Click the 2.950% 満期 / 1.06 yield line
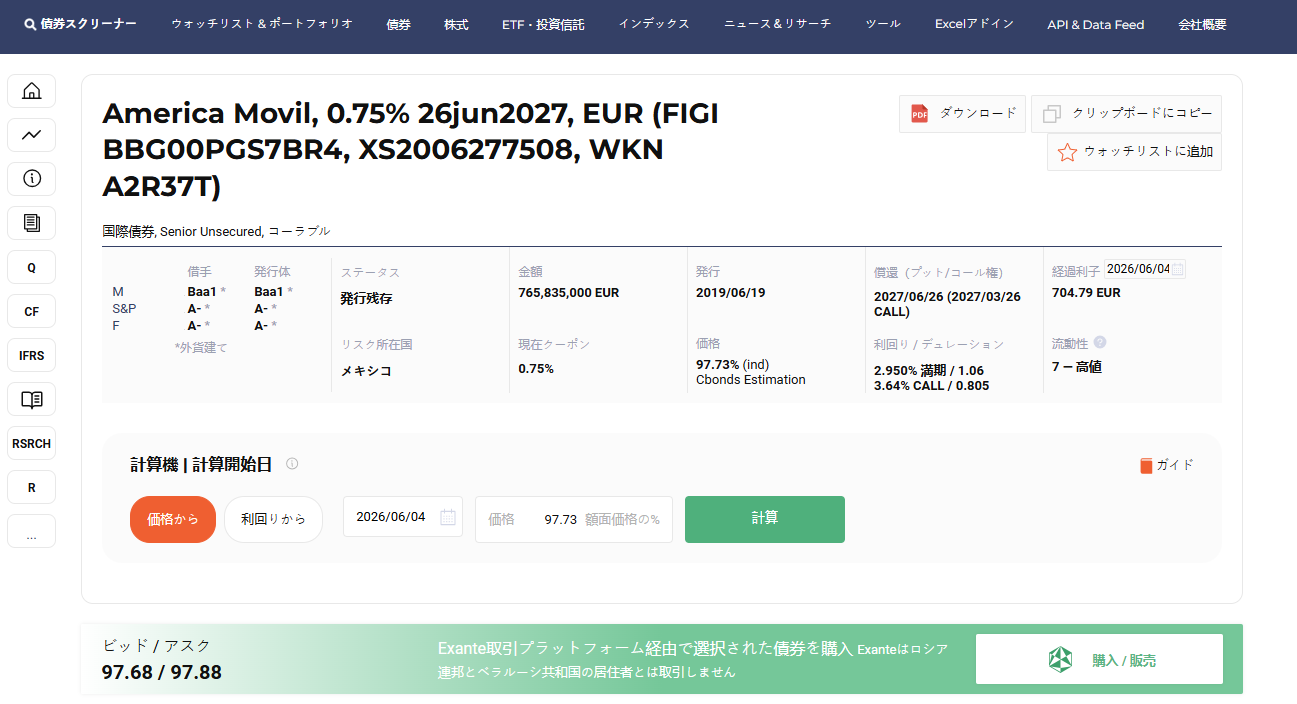1297x704 pixels. [x=929, y=371]
